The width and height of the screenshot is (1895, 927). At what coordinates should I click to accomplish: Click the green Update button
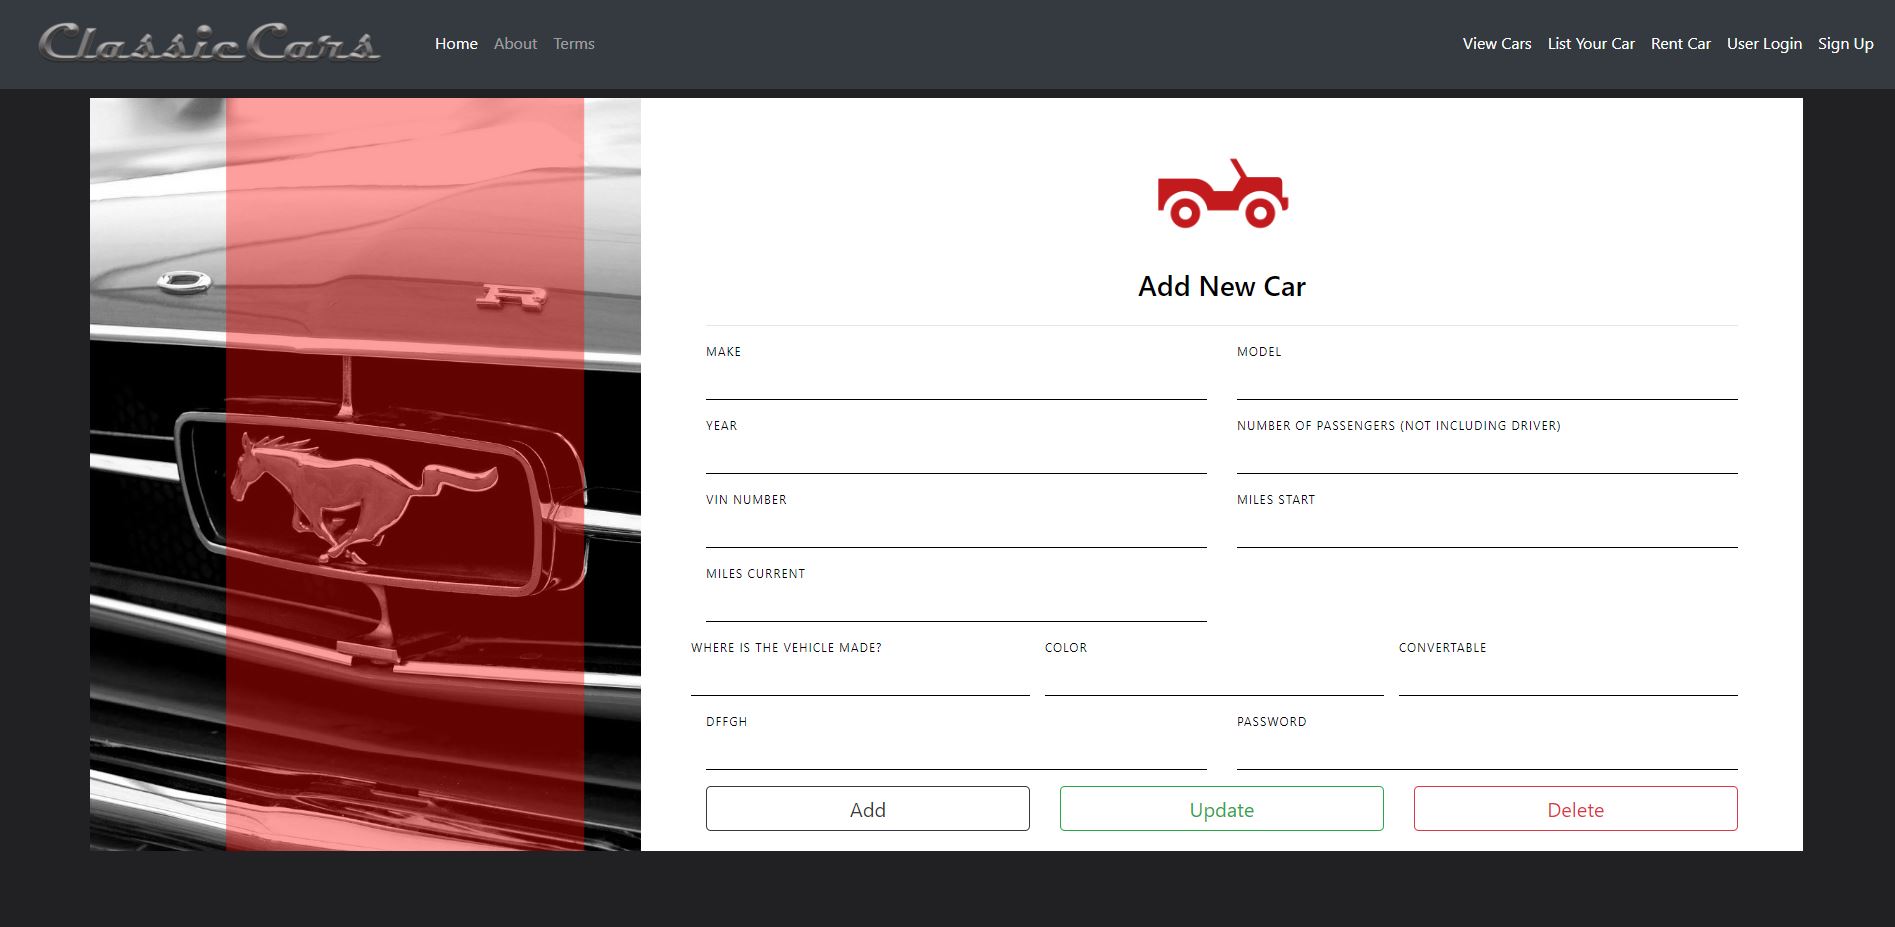click(x=1222, y=809)
